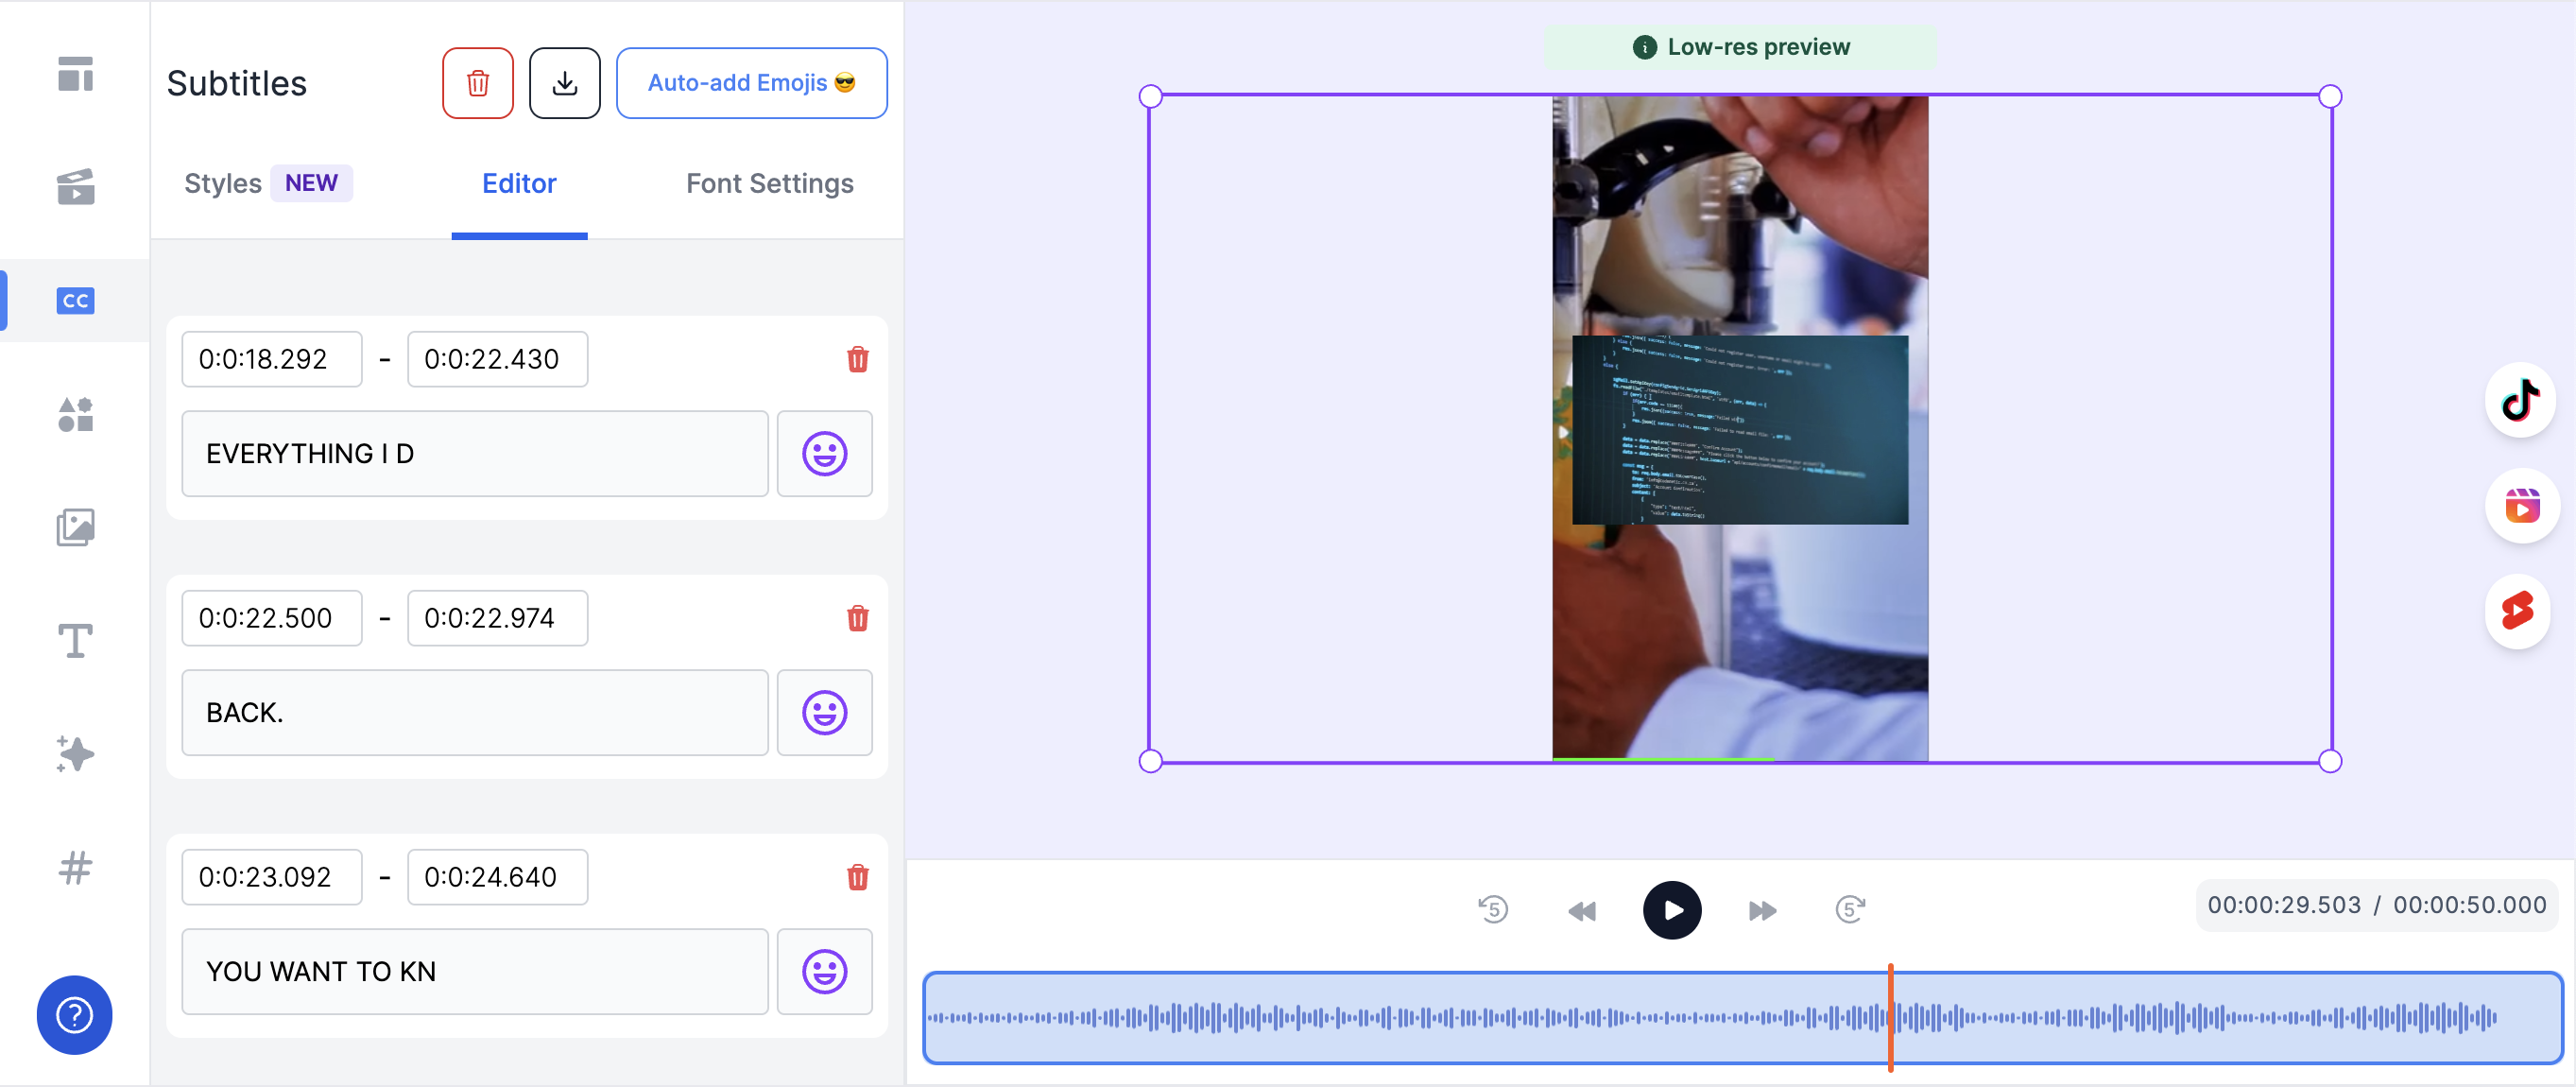Switch to the Styles tab
The image size is (2576, 1087).
(224, 184)
